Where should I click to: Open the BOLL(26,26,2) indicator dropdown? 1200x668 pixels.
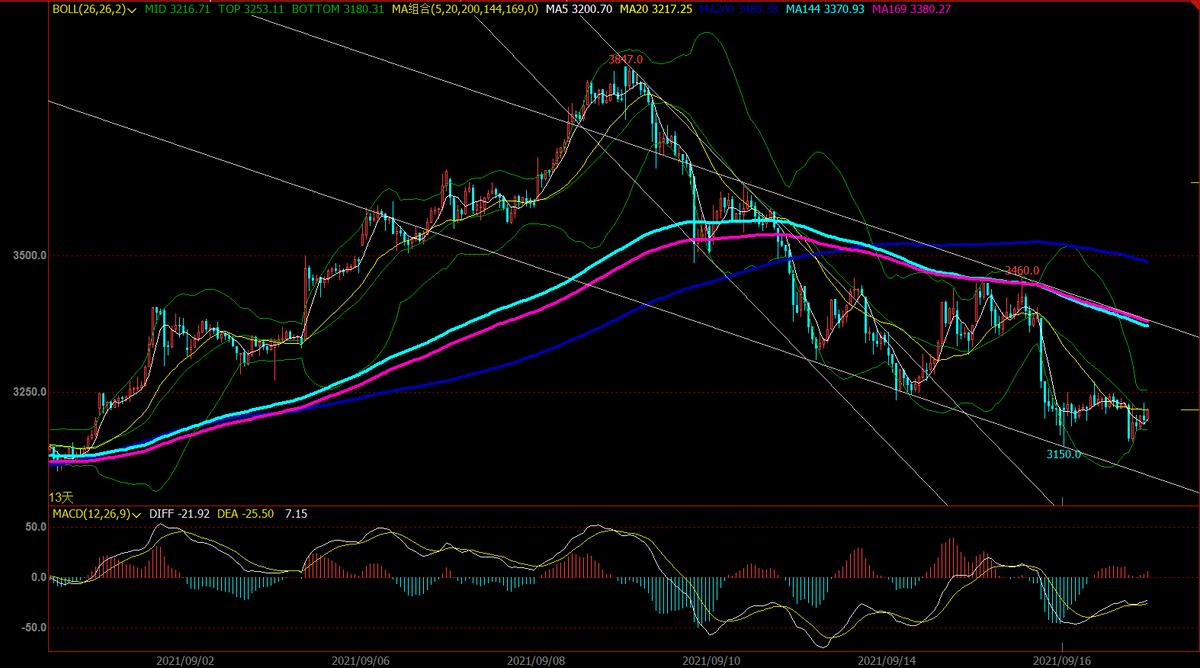coord(132,9)
